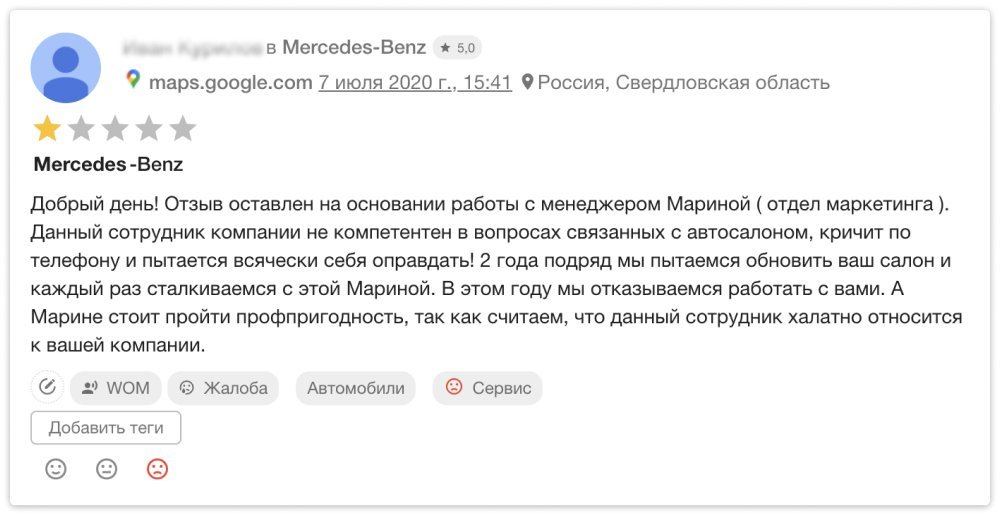Open the maps.google.com source link
1000x518 pixels.
coord(230,82)
